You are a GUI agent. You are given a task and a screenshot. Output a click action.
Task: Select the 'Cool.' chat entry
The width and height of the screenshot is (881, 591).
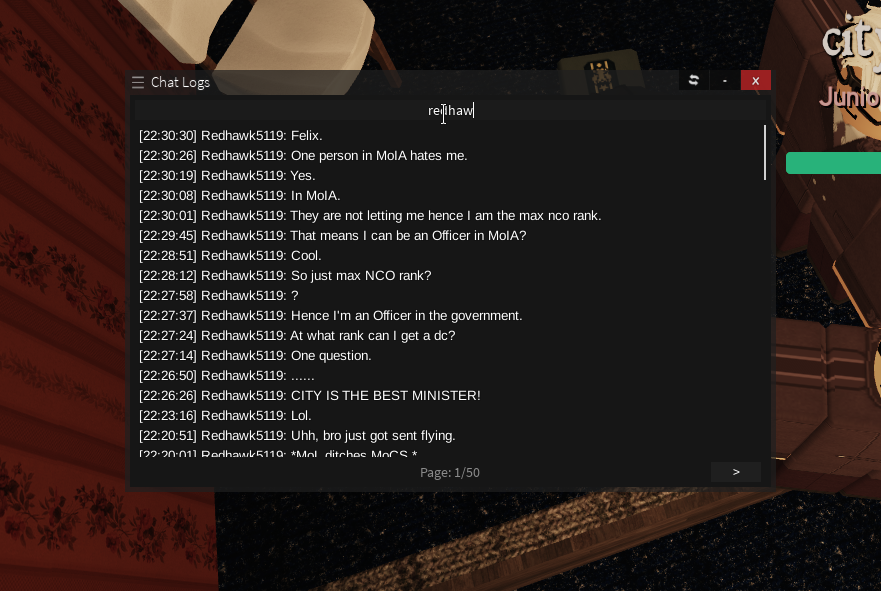pyautogui.click(x=230, y=256)
